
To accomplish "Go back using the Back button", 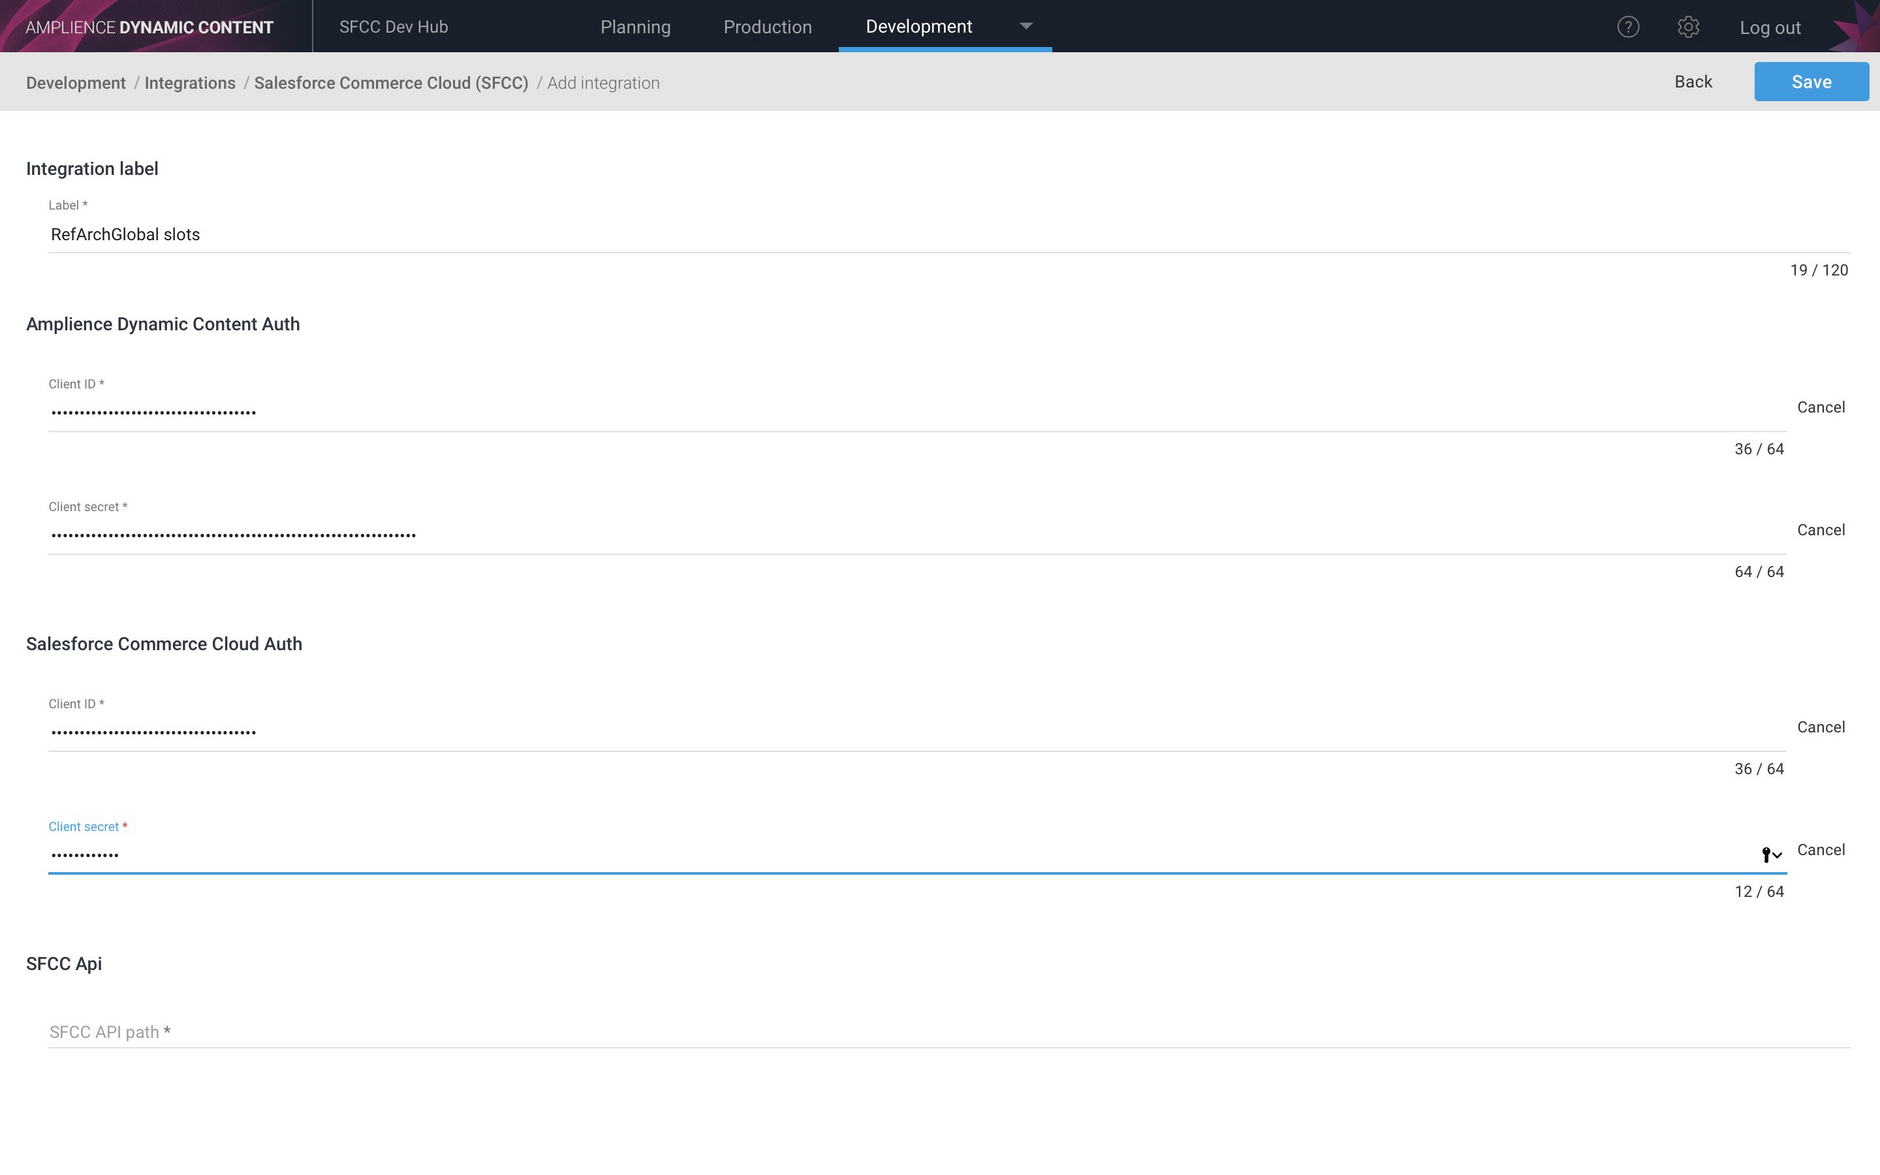I will [1693, 82].
